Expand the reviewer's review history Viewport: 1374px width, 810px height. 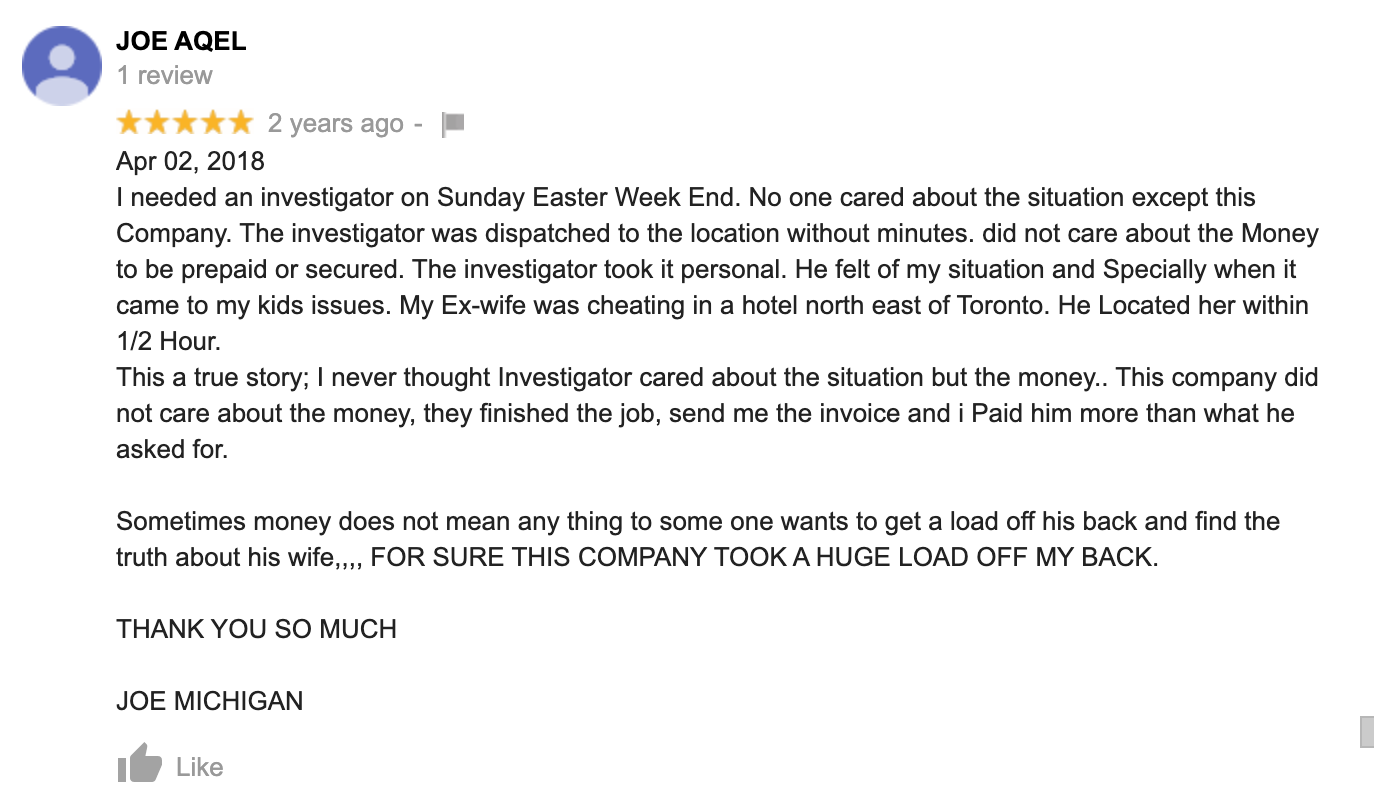(x=164, y=74)
